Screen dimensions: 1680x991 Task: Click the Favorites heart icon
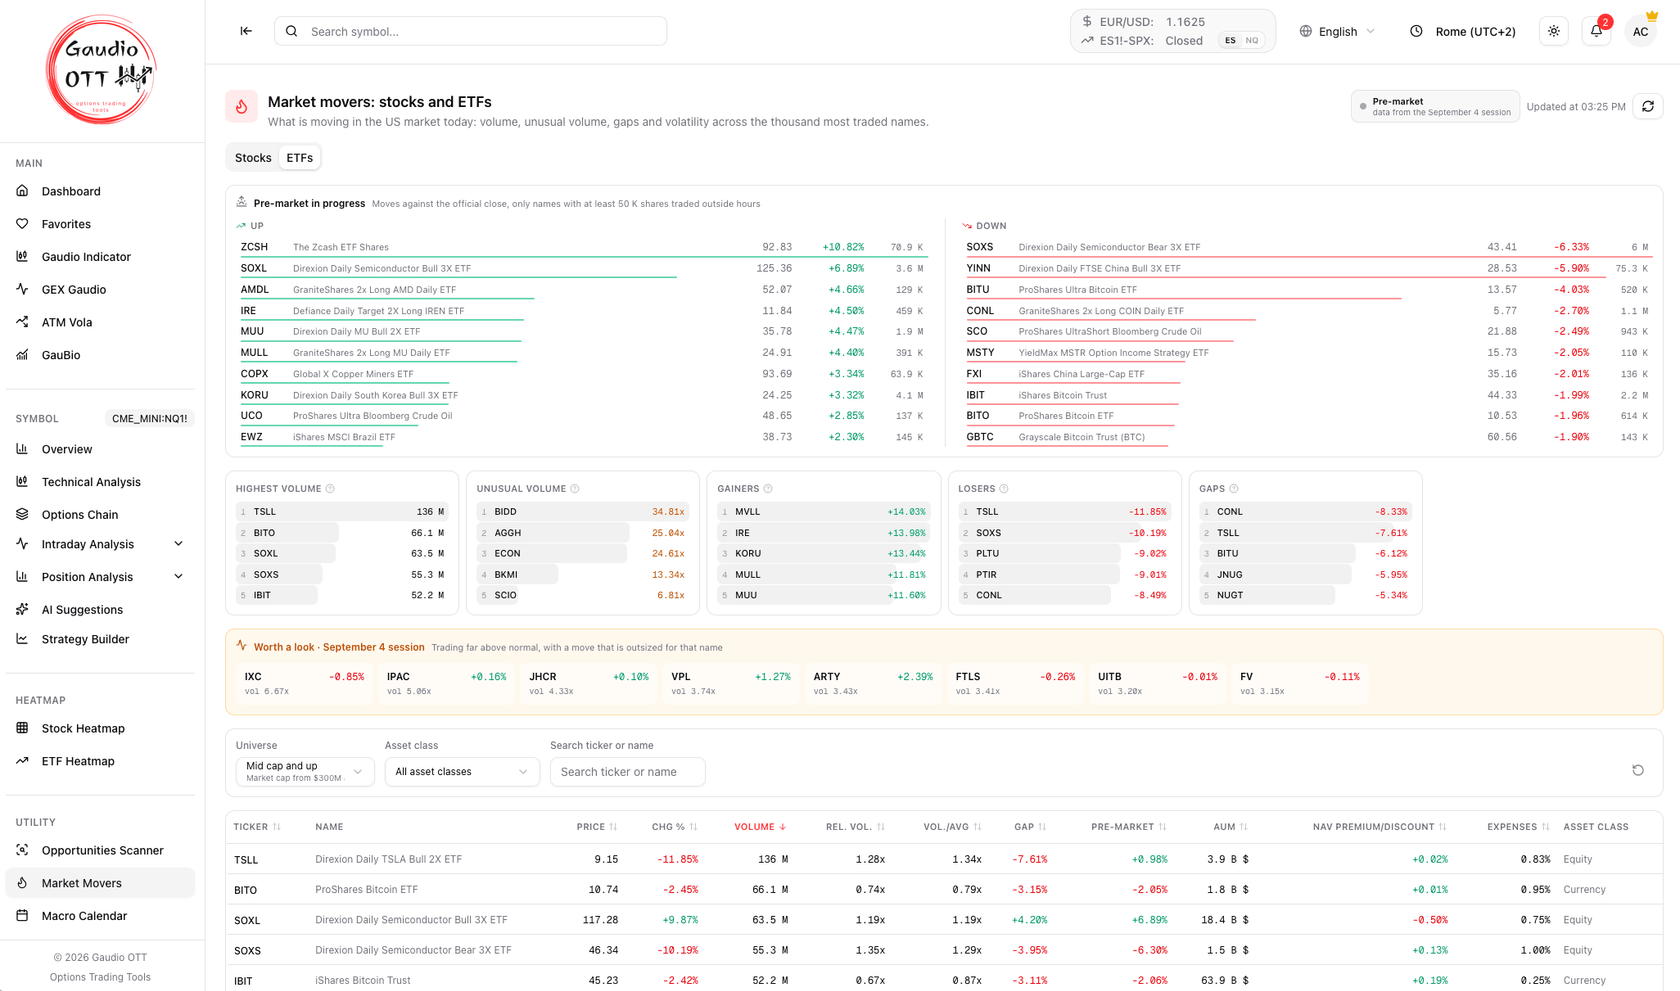[23, 224]
